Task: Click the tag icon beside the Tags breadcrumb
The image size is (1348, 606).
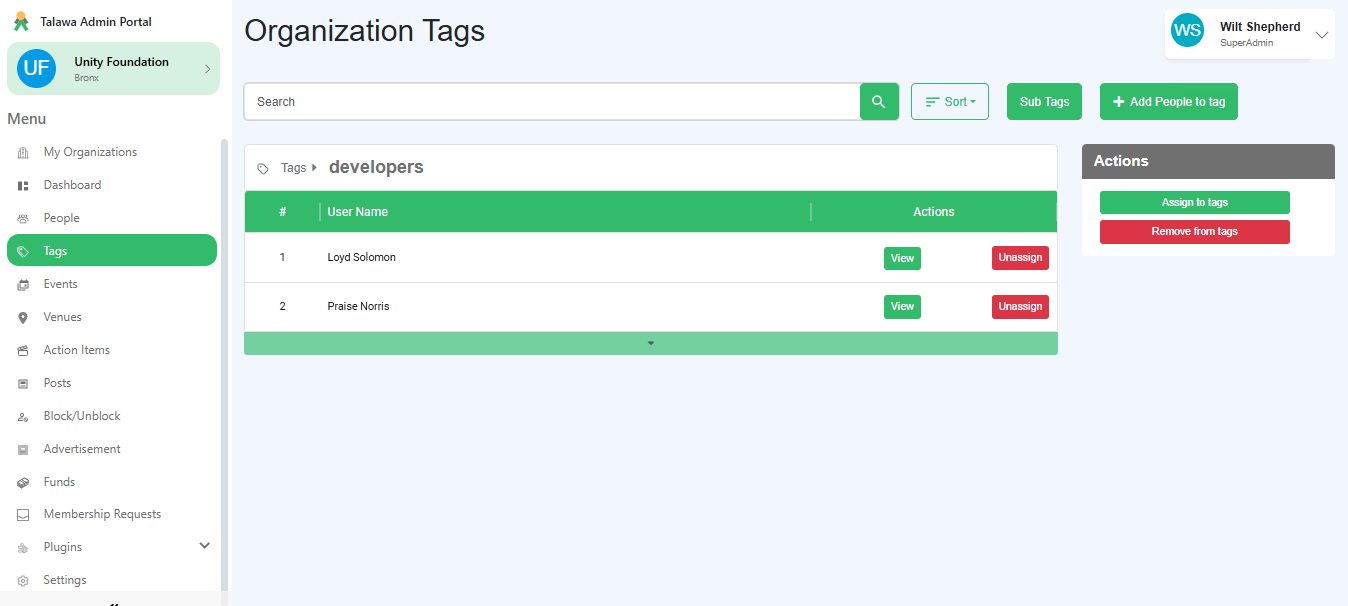Action: click(x=263, y=169)
